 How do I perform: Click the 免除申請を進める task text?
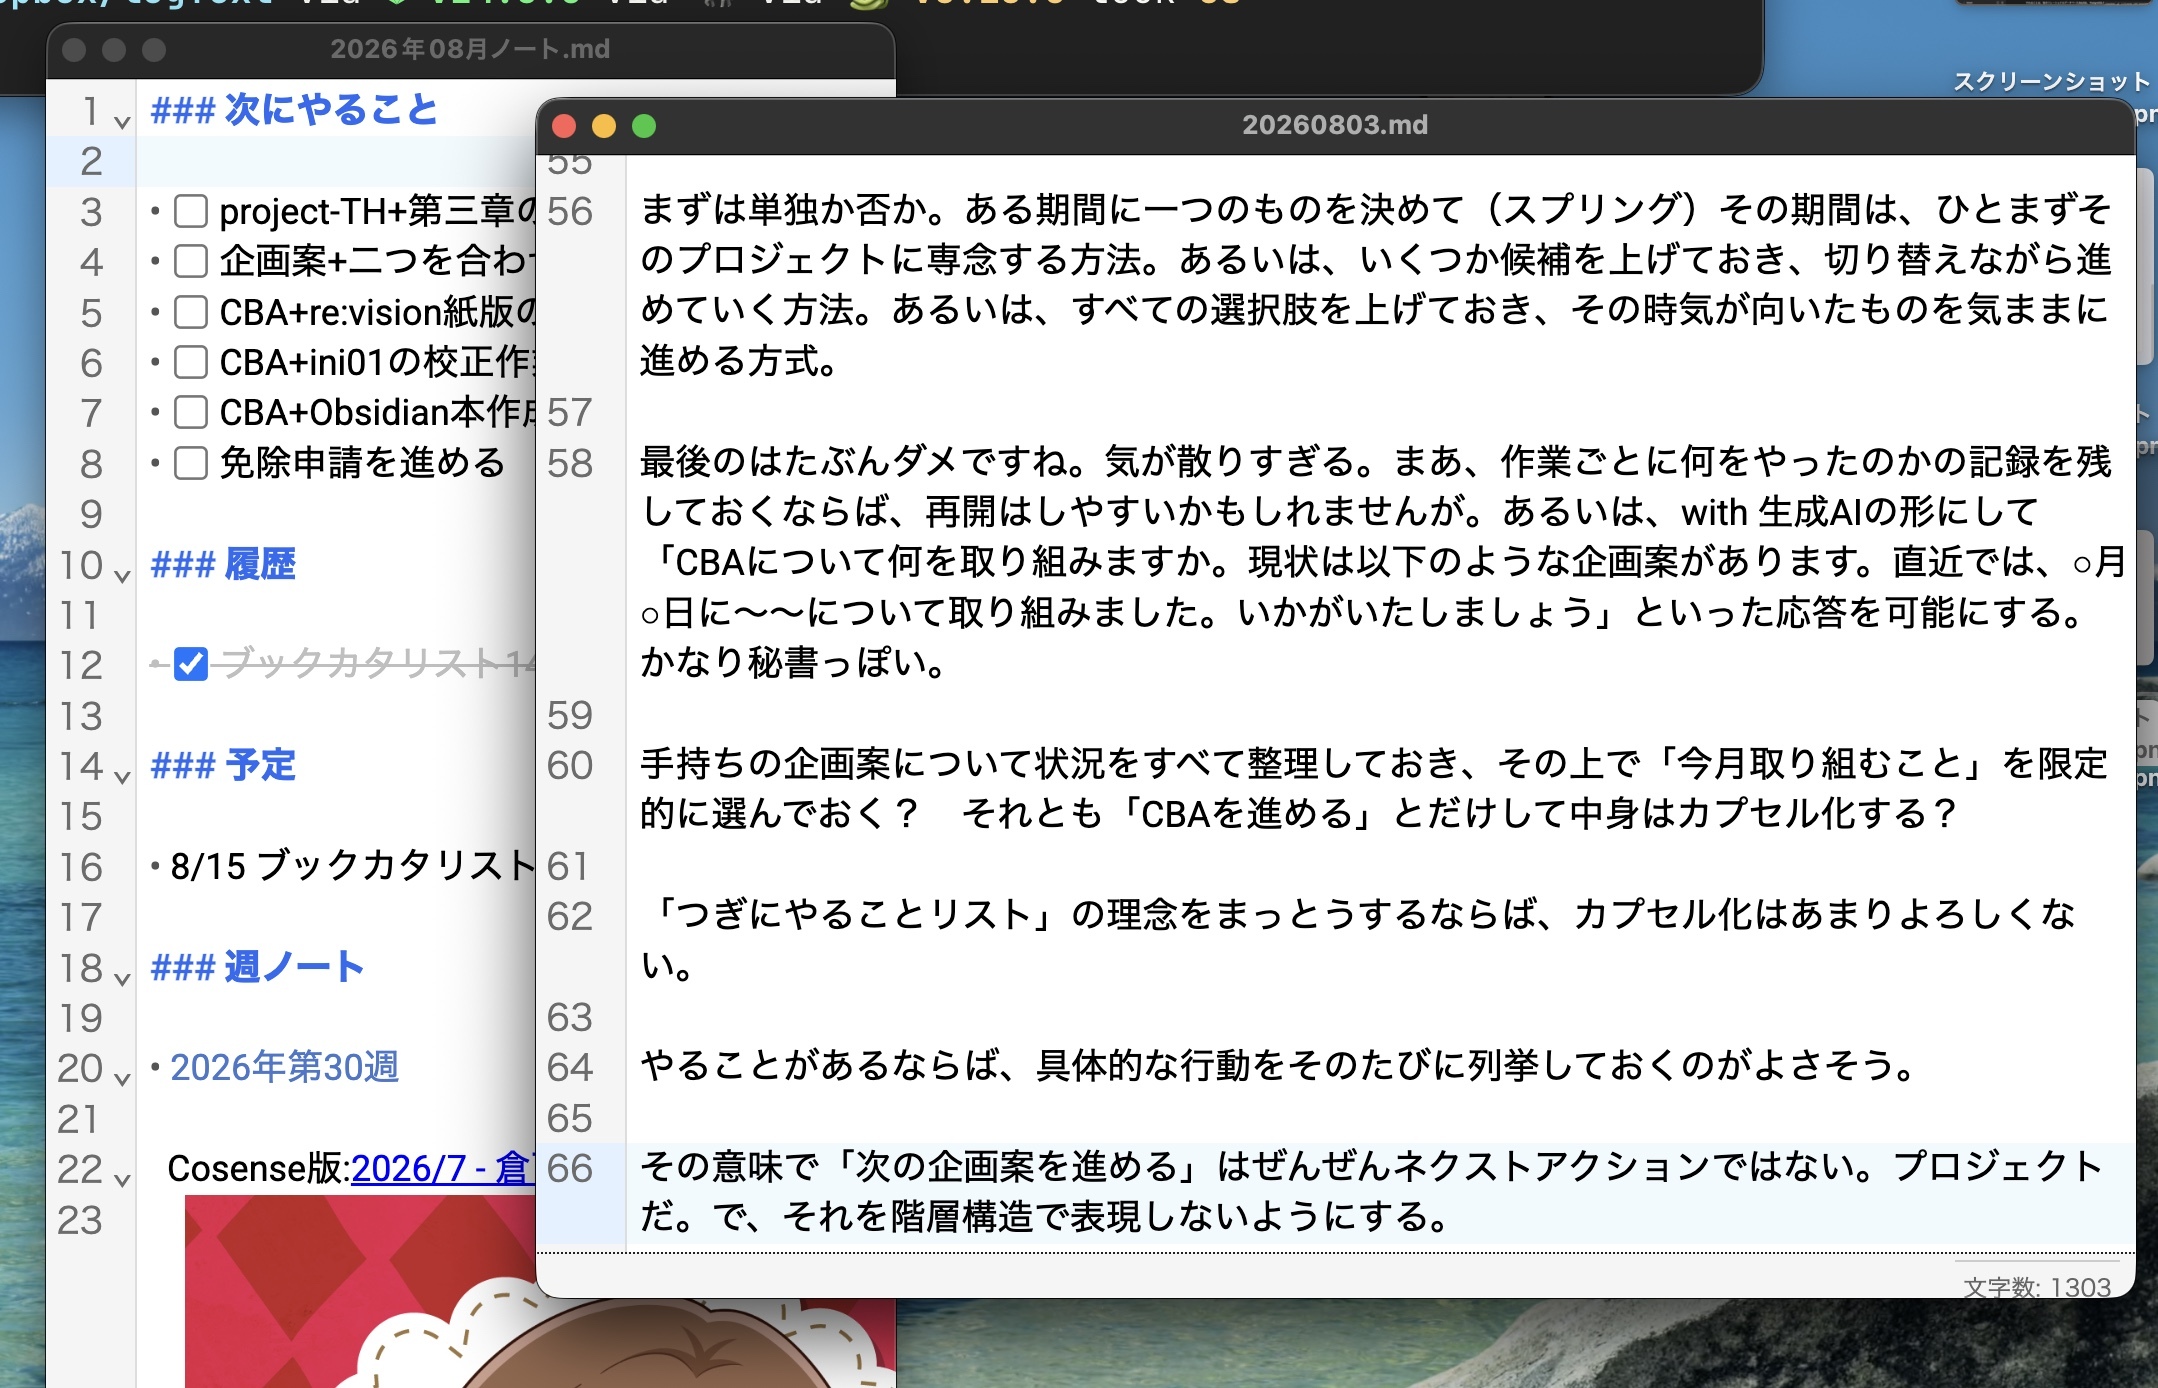click(362, 463)
